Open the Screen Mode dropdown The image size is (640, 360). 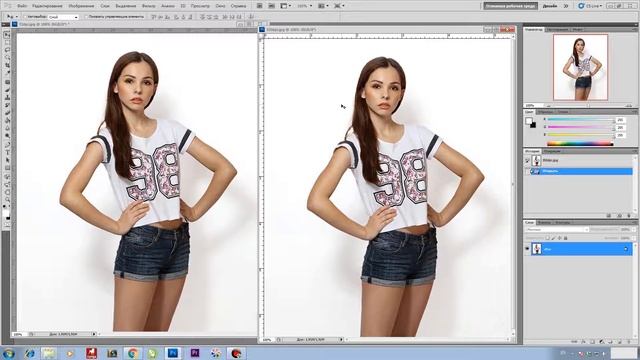click(339, 6)
